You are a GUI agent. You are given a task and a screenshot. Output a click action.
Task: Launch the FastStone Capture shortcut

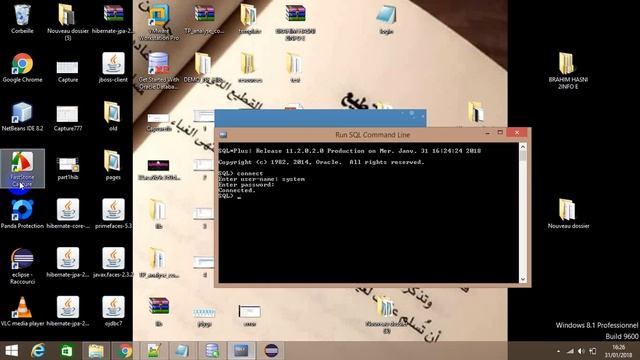click(x=22, y=169)
